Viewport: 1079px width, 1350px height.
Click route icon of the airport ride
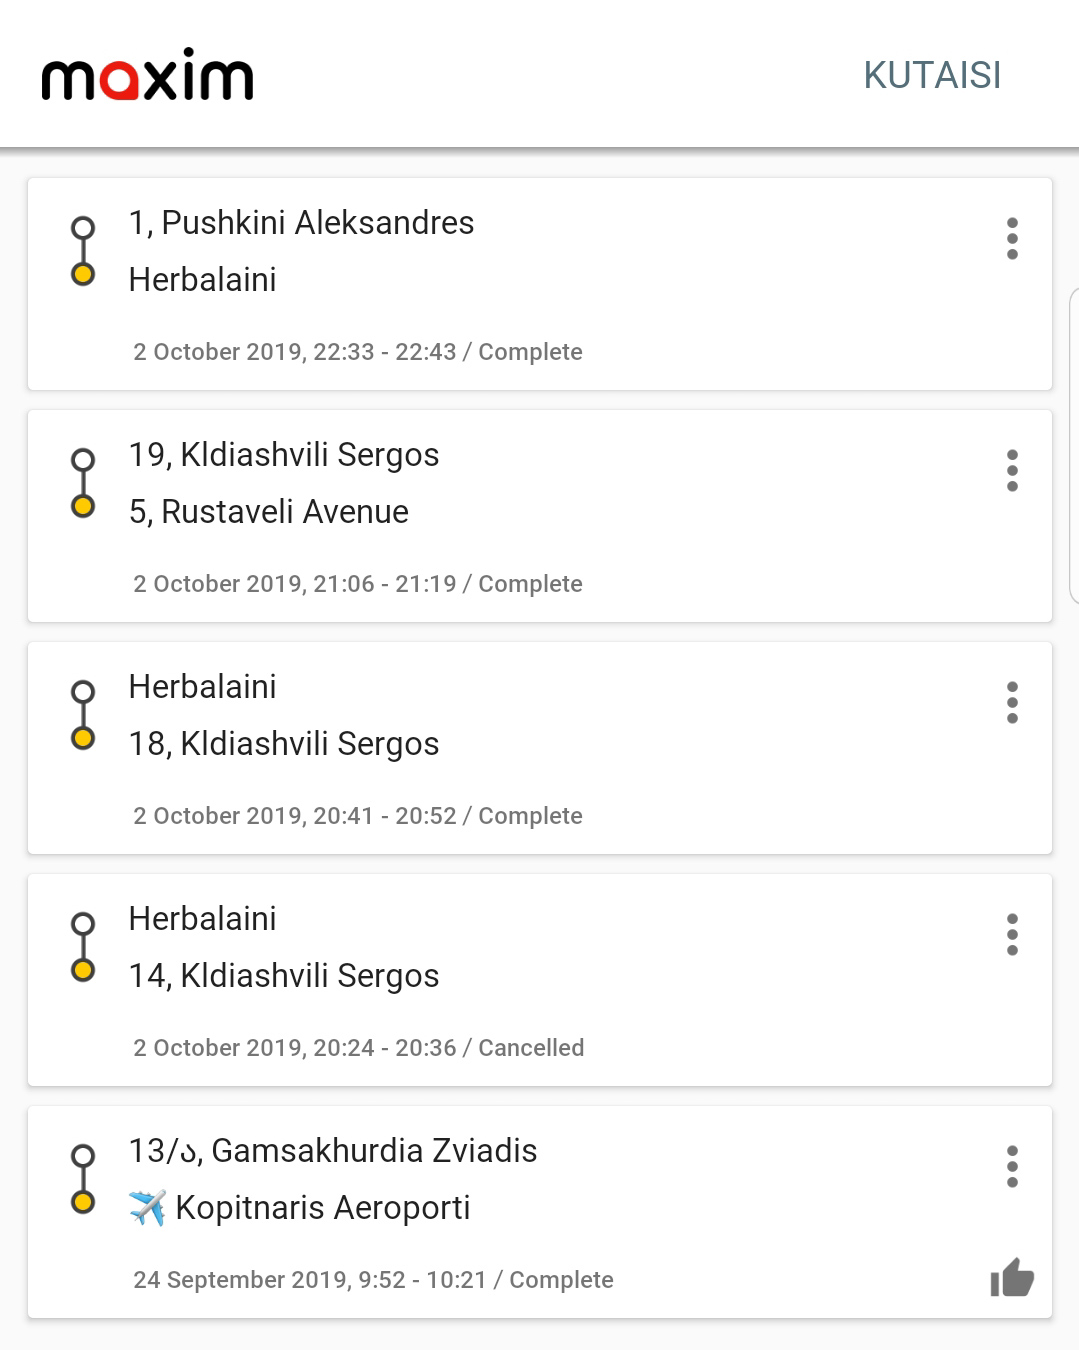coord(83,1179)
